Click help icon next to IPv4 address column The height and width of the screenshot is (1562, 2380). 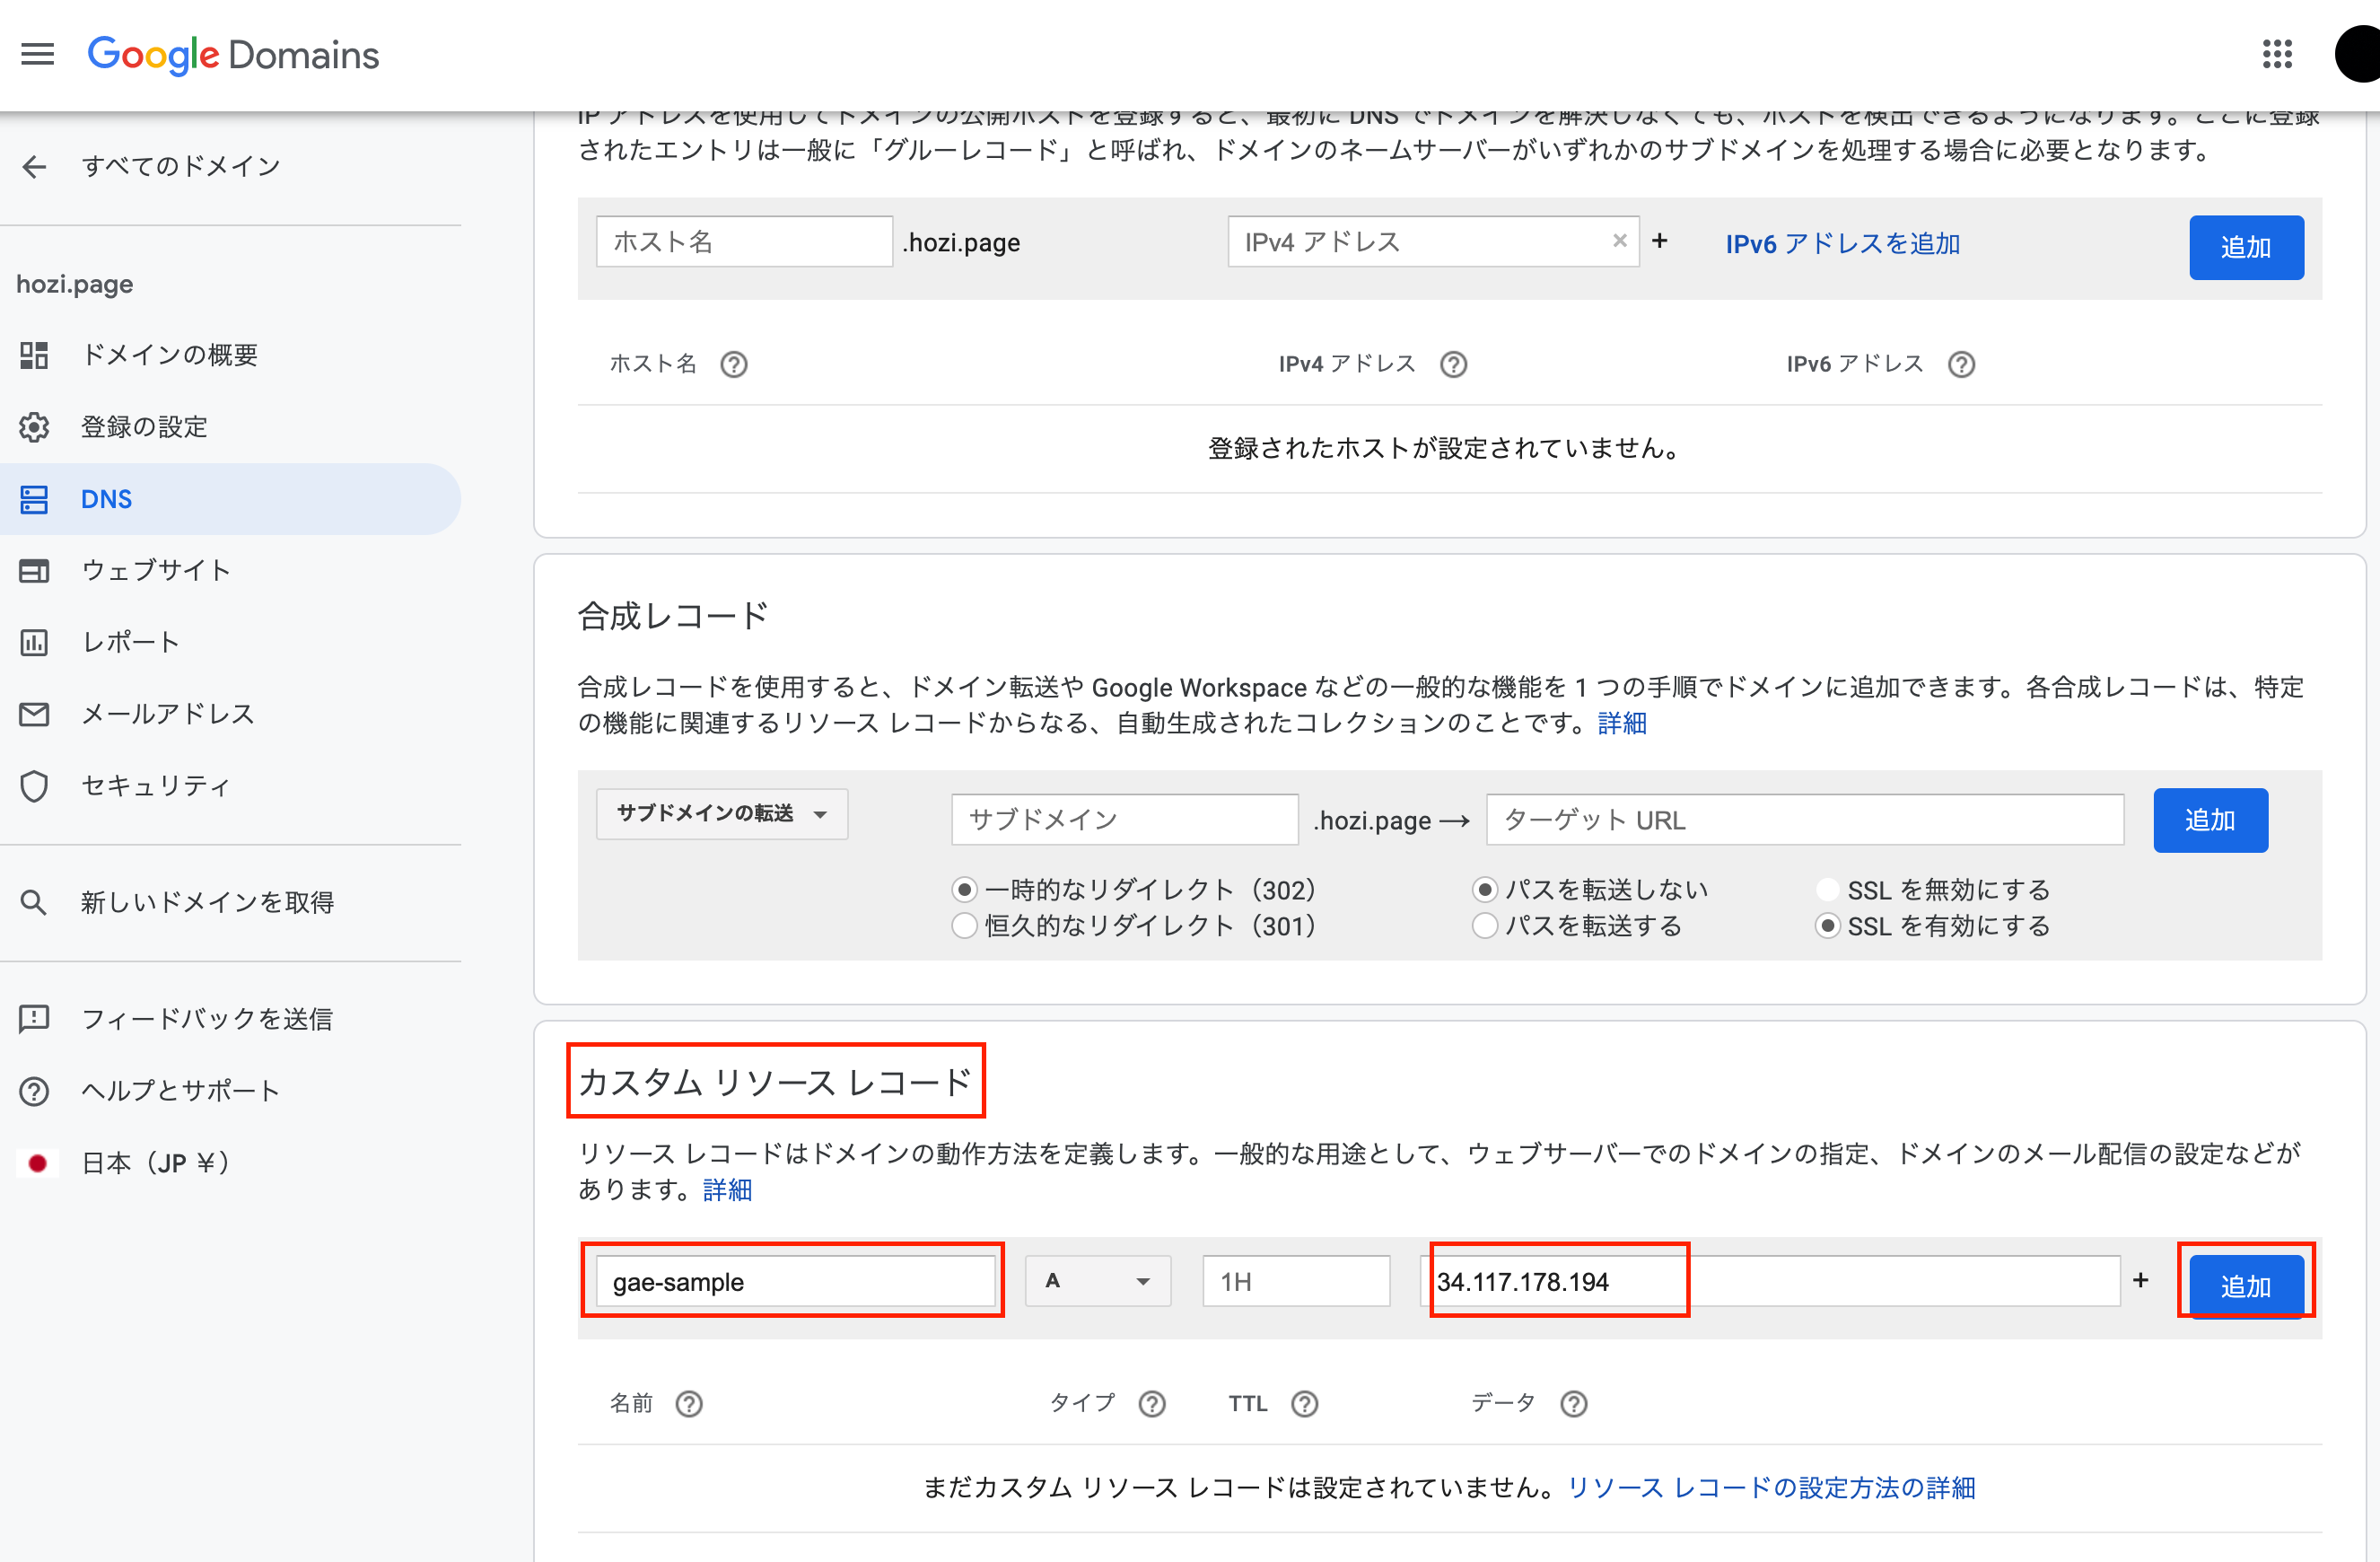(1453, 365)
